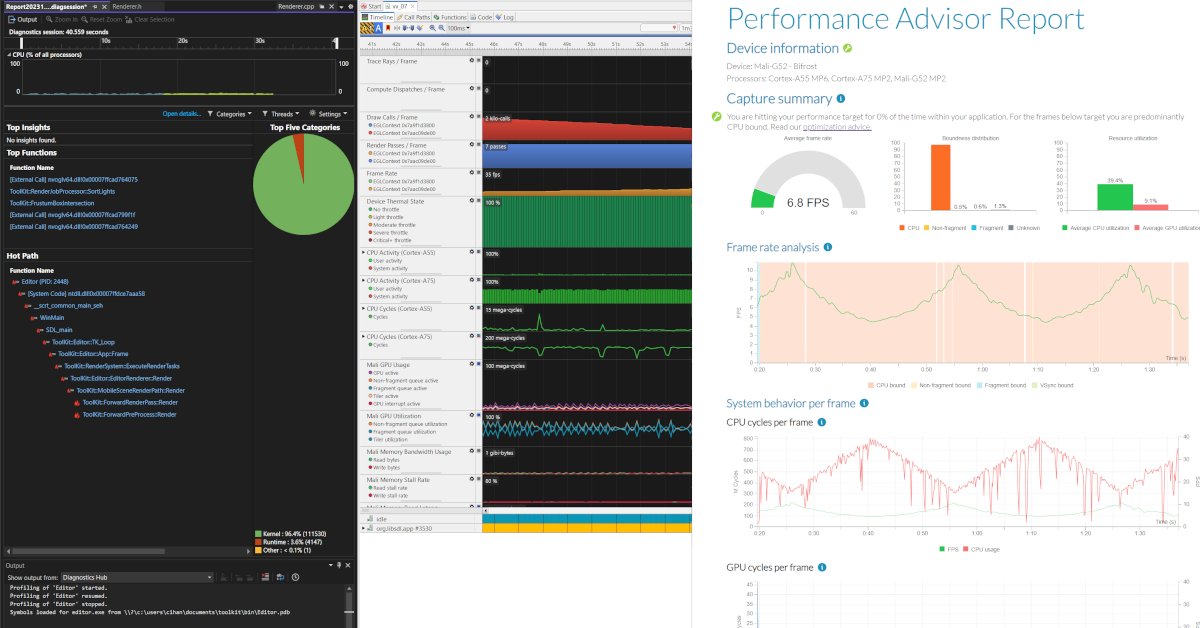The height and width of the screenshot is (628, 1200).
Task: Open the Settings dropdown in diagnostics report
Action: point(329,114)
